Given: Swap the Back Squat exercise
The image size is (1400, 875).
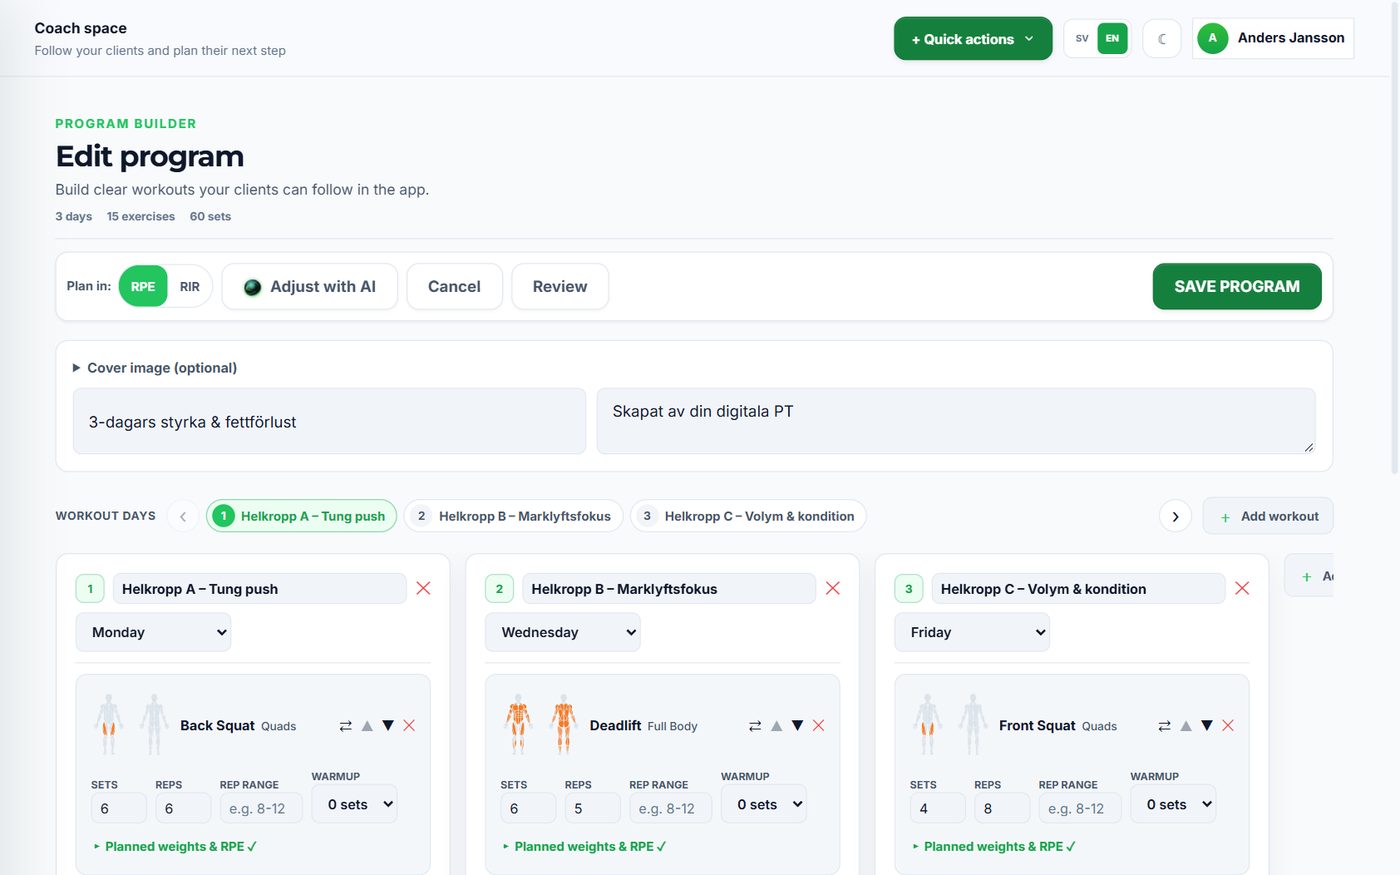Looking at the screenshot, I should pyautogui.click(x=345, y=726).
